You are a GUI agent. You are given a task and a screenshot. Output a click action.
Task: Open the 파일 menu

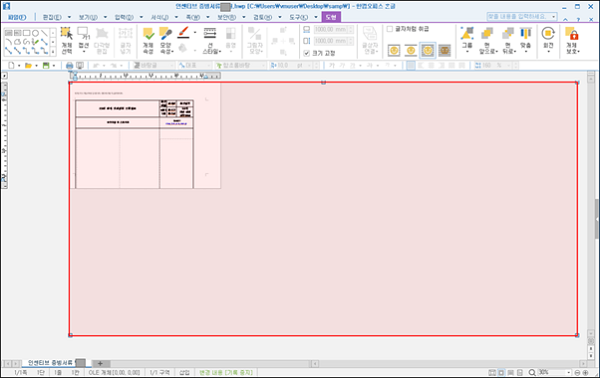[17, 17]
